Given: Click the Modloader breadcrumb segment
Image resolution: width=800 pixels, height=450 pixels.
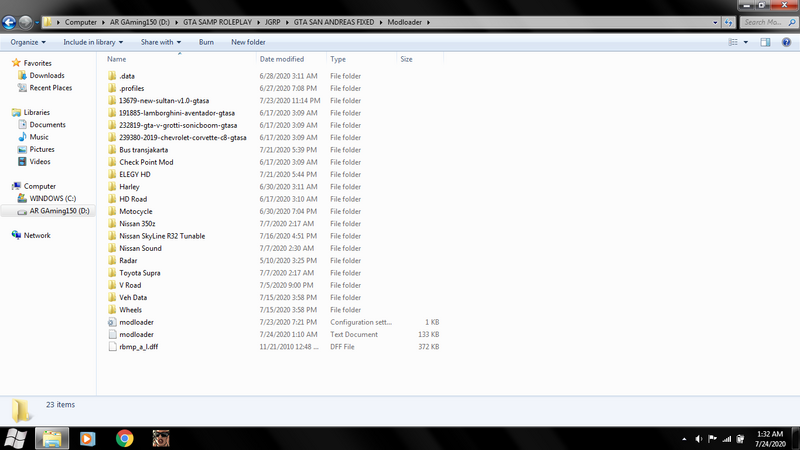Looking at the screenshot, I should (x=405, y=22).
